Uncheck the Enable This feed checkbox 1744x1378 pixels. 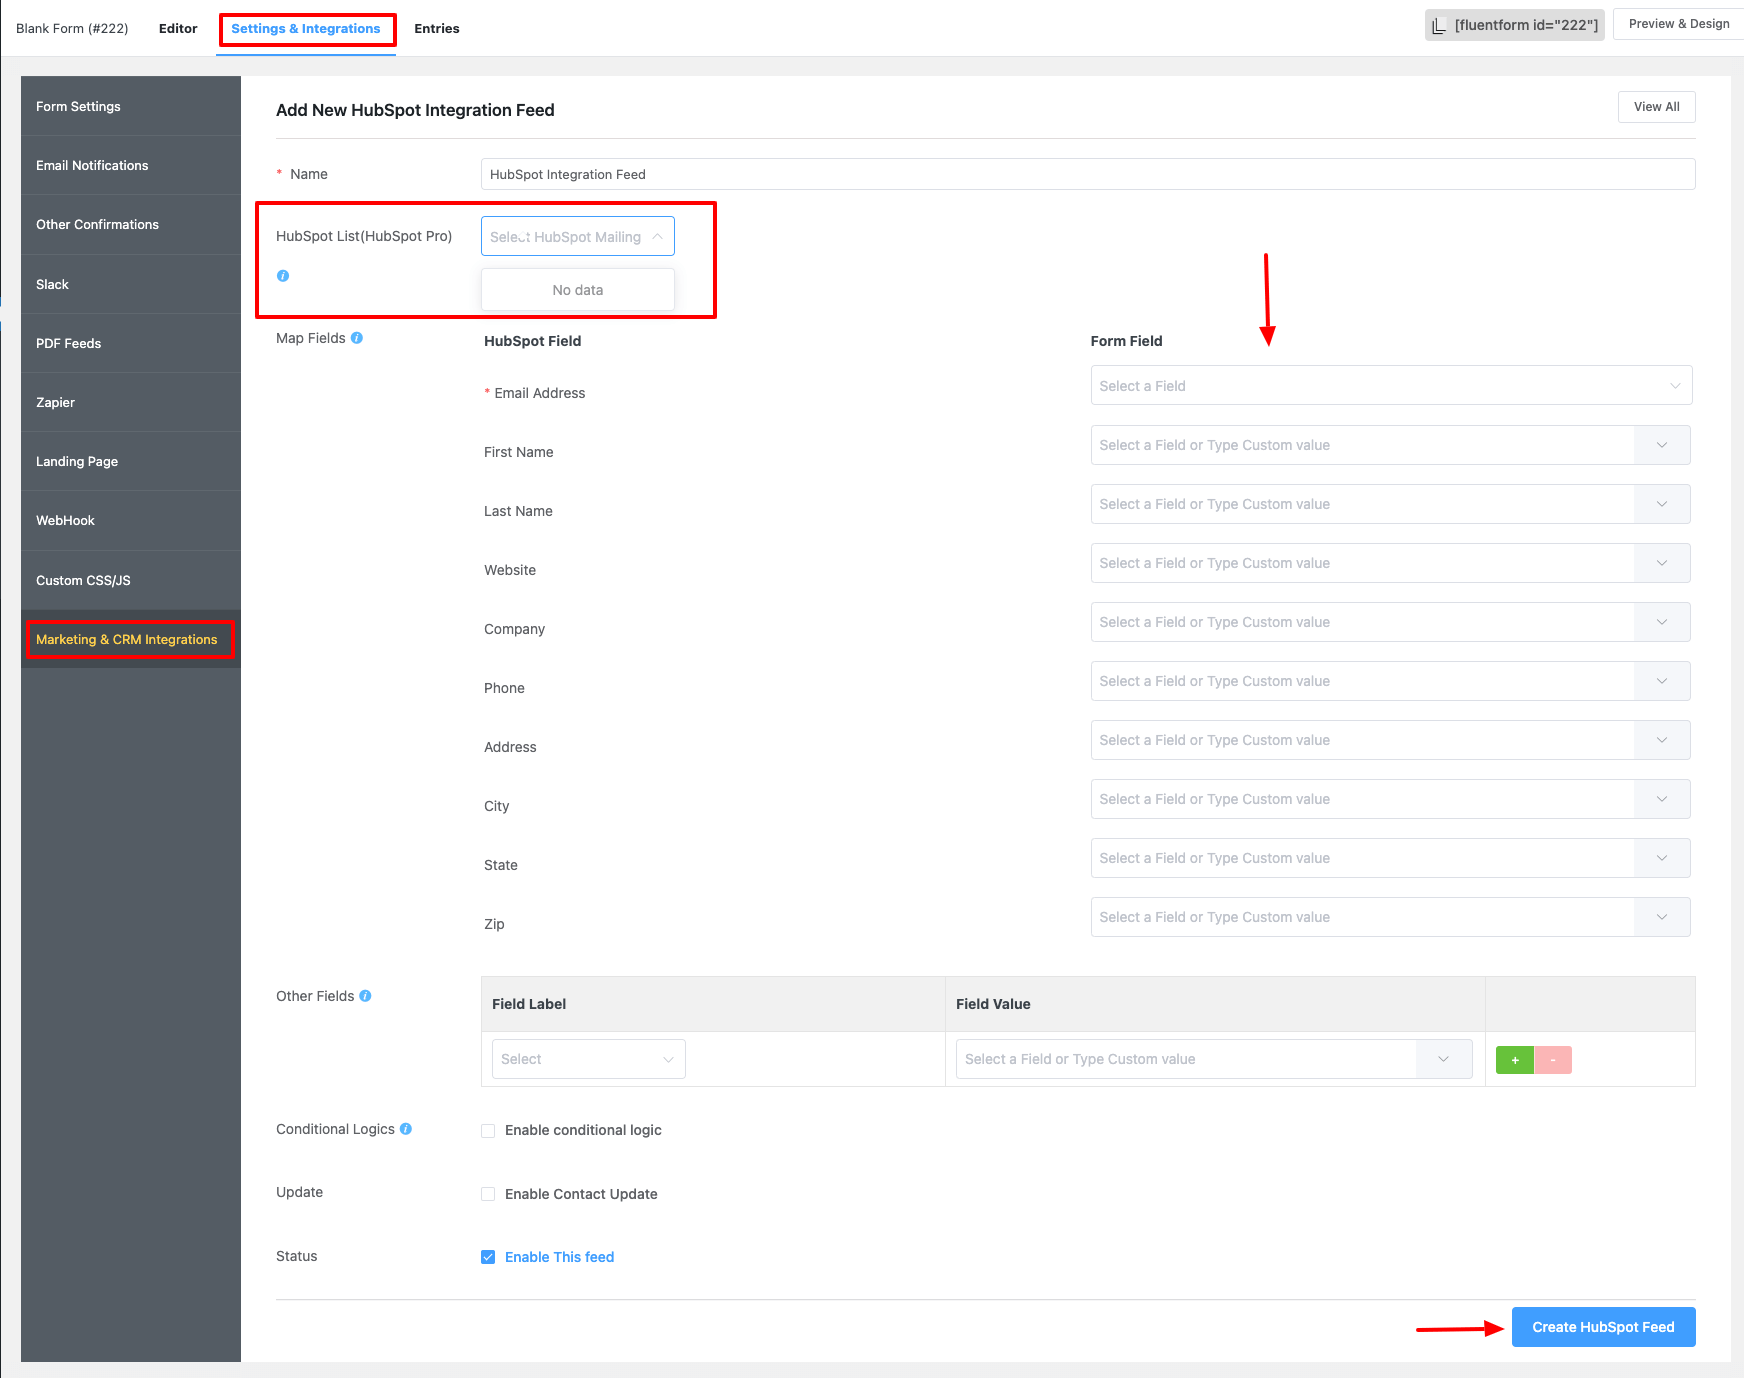pos(488,1257)
